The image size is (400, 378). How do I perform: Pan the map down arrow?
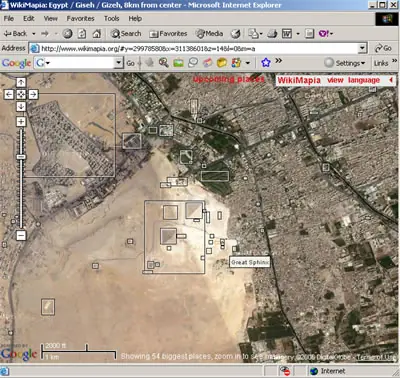21,107
